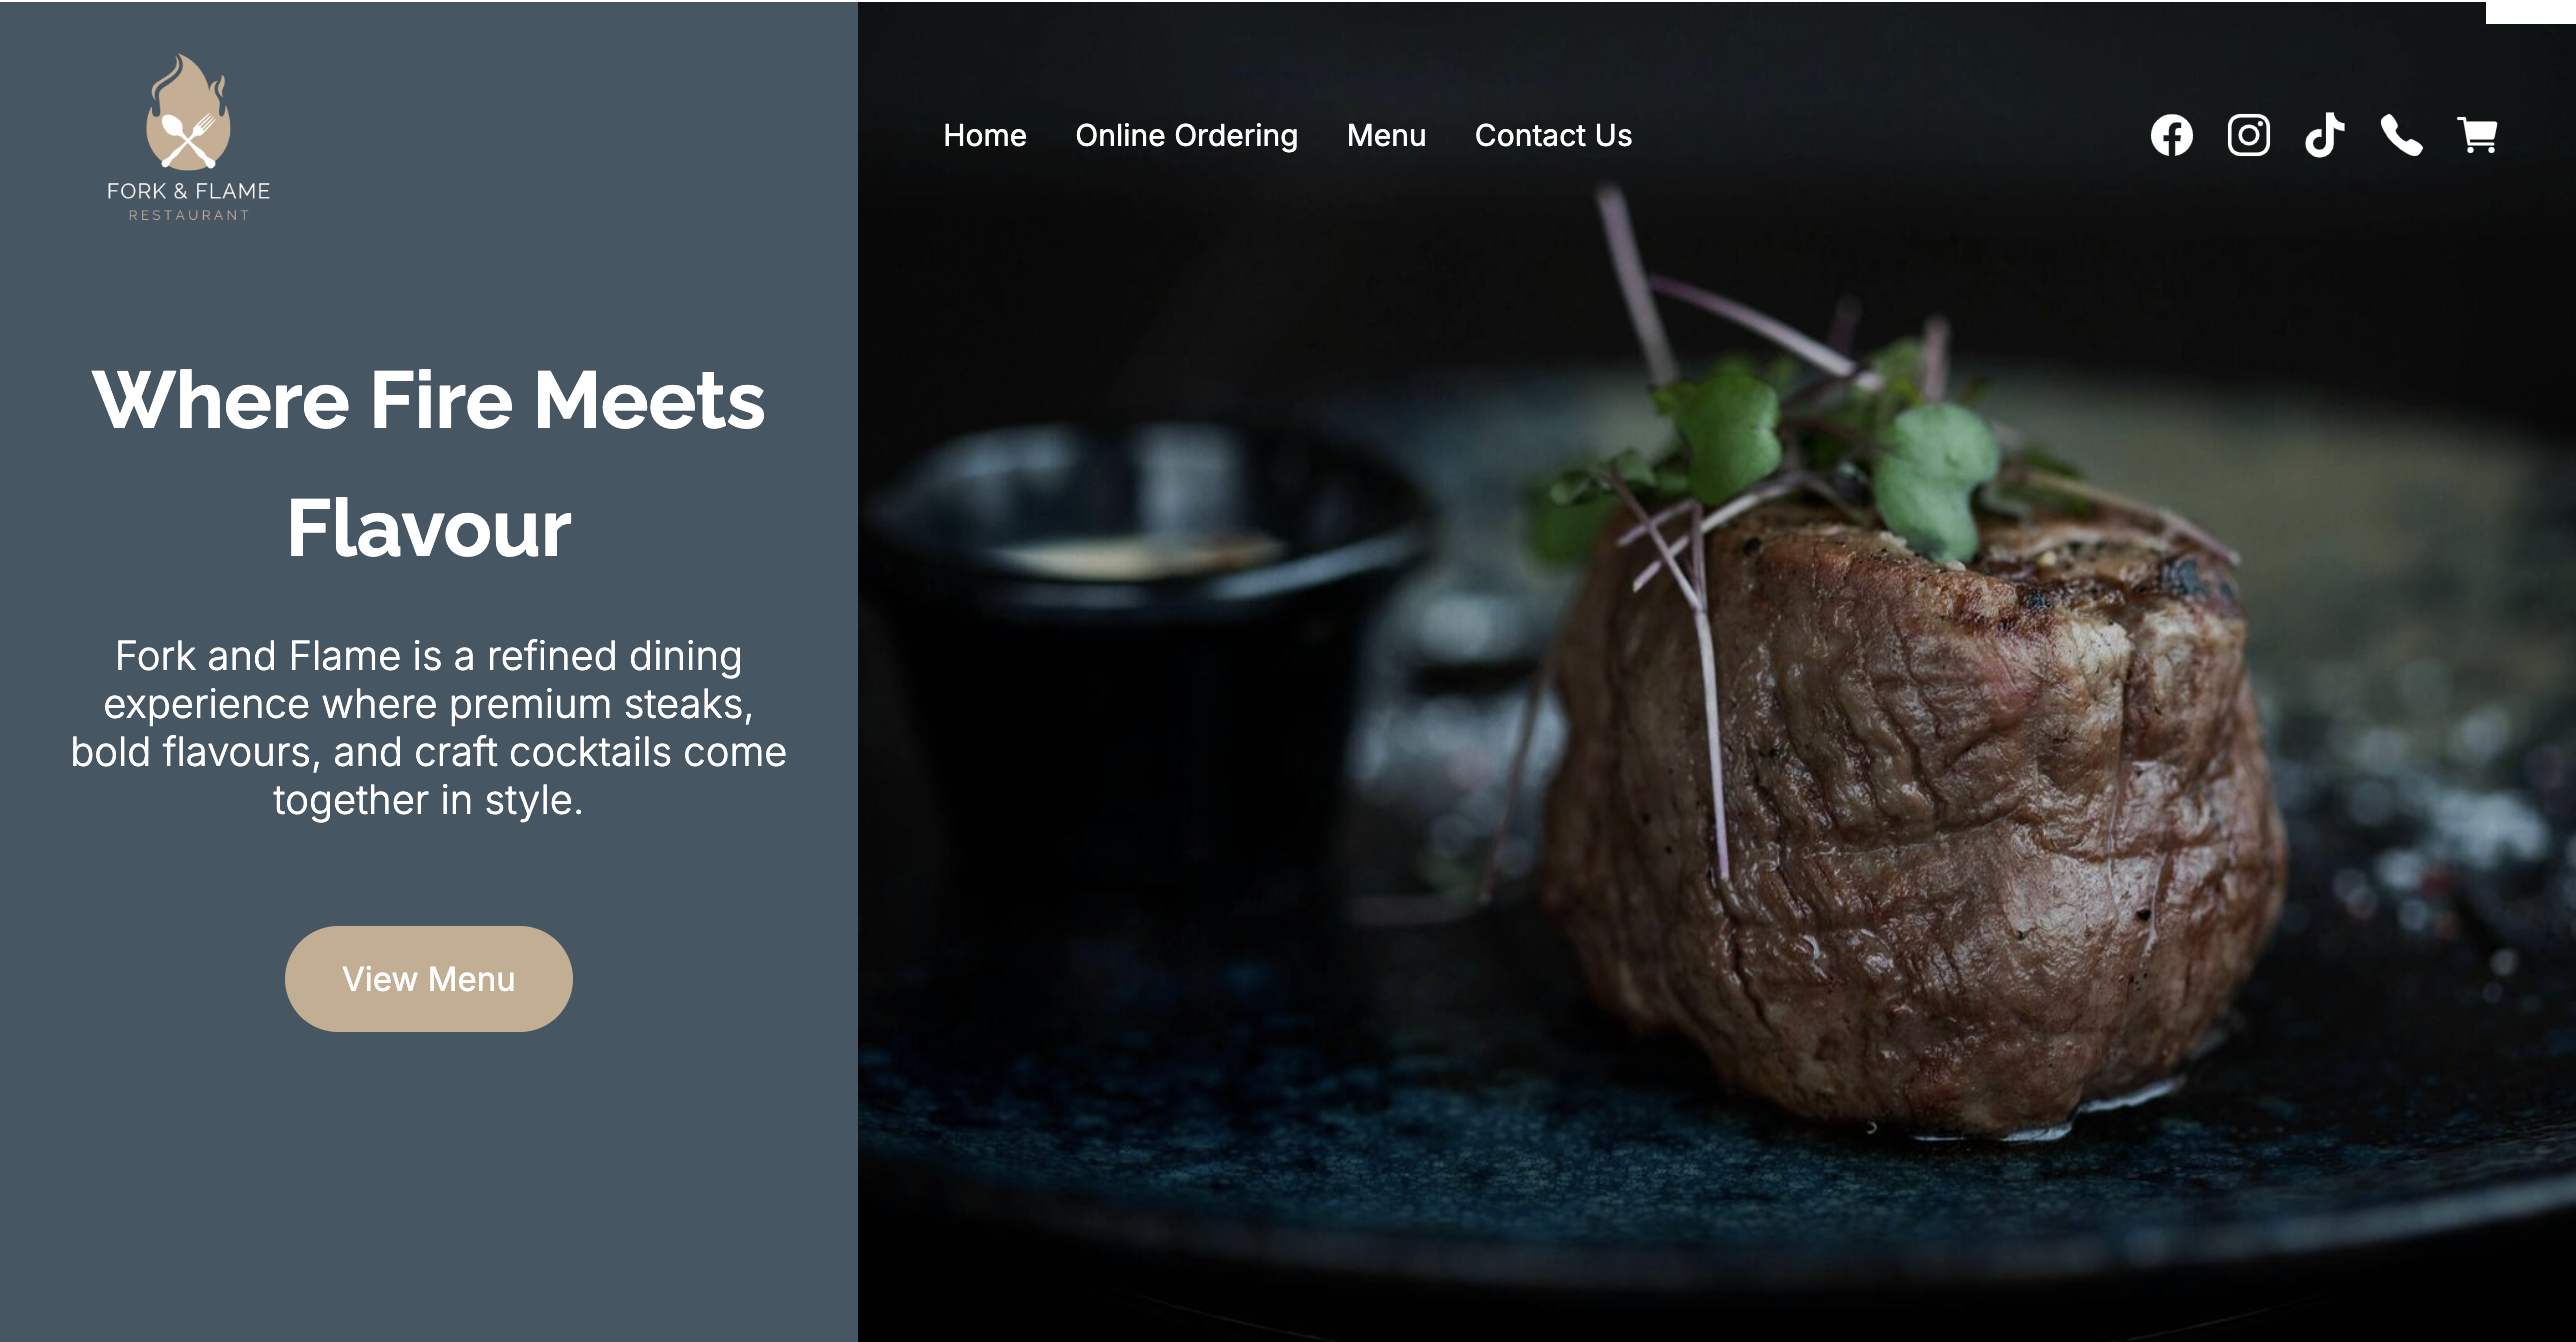
Task: Click the word Flavour in the headline
Action: [x=429, y=529]
